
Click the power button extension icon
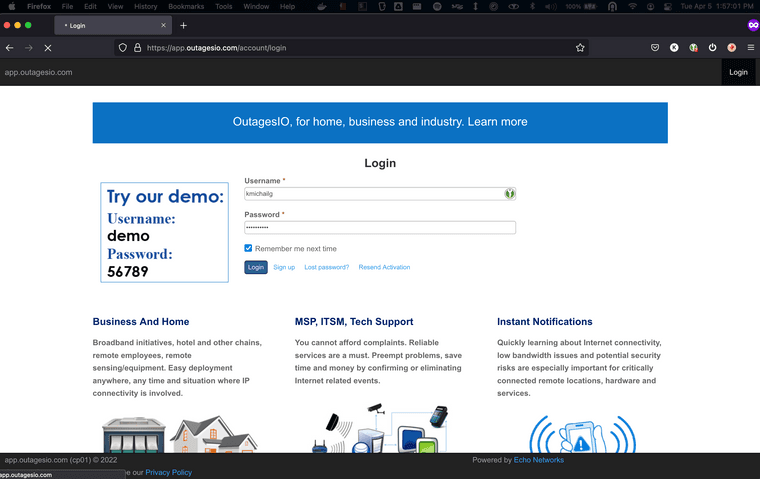tap(712, 48)
